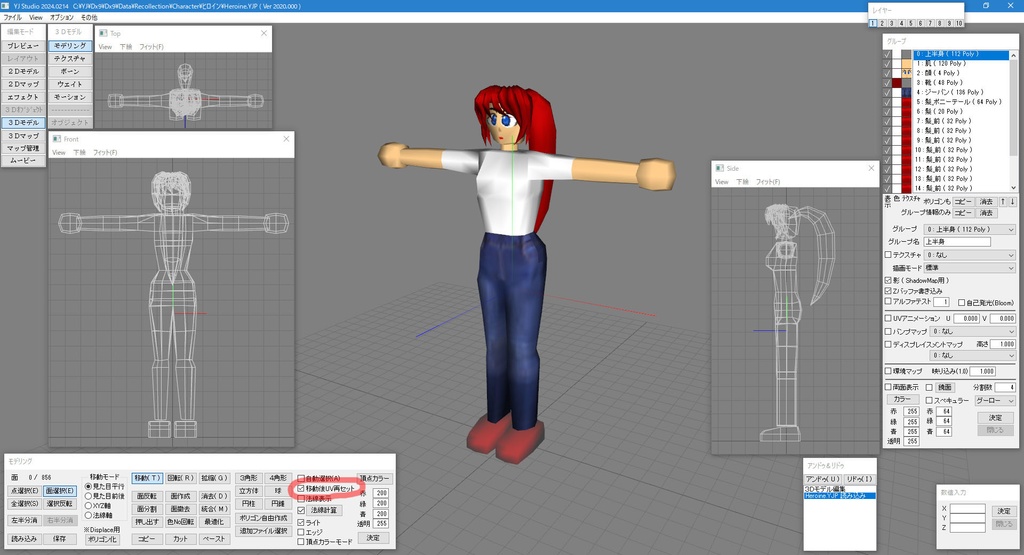Select the XYZ軸 move mode radio button
This screenshot has height=555, width=1024.
pyautogui.click(x=88, y=506)
